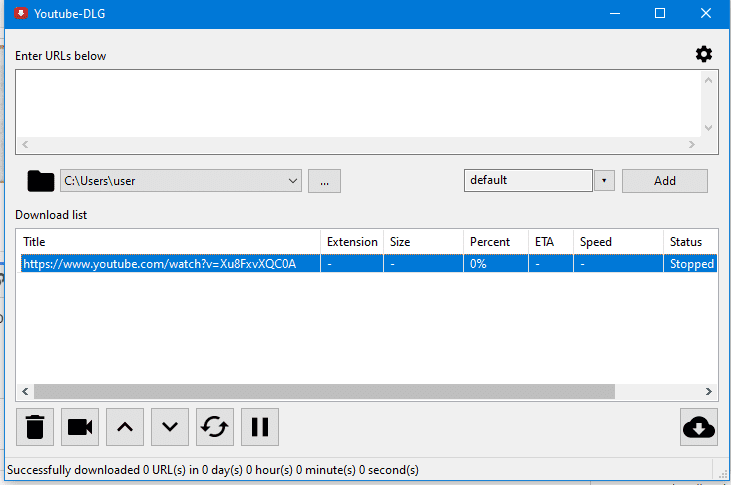Click the 0% percent cell
Screen dimensions: 731x485
click(496, 264)
